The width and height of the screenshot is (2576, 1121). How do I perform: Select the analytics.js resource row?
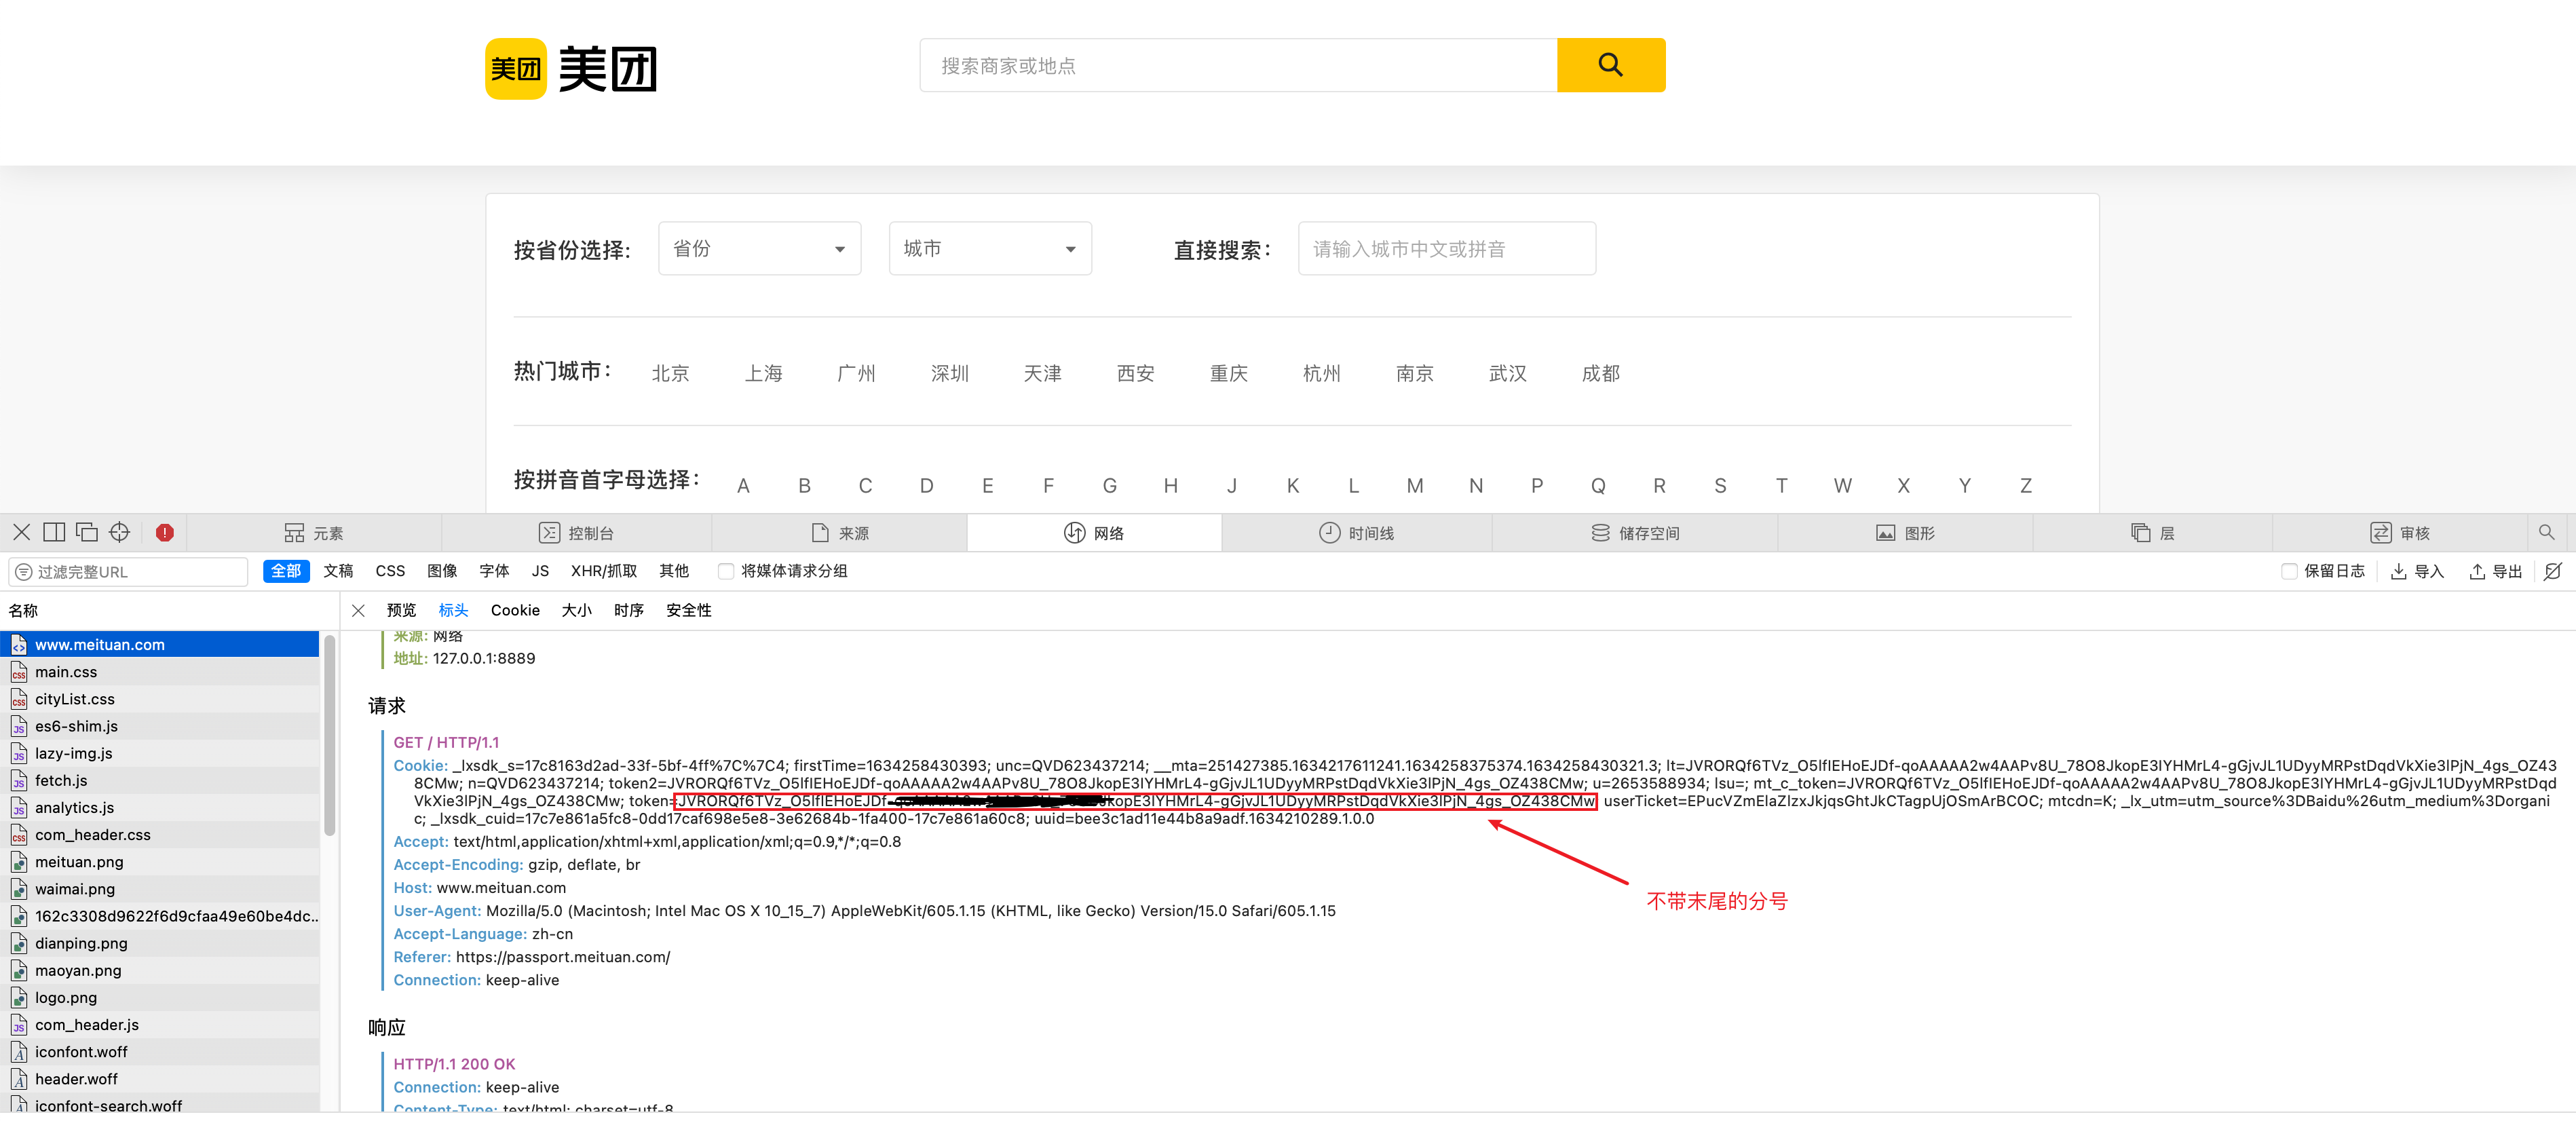pos(160,807)
